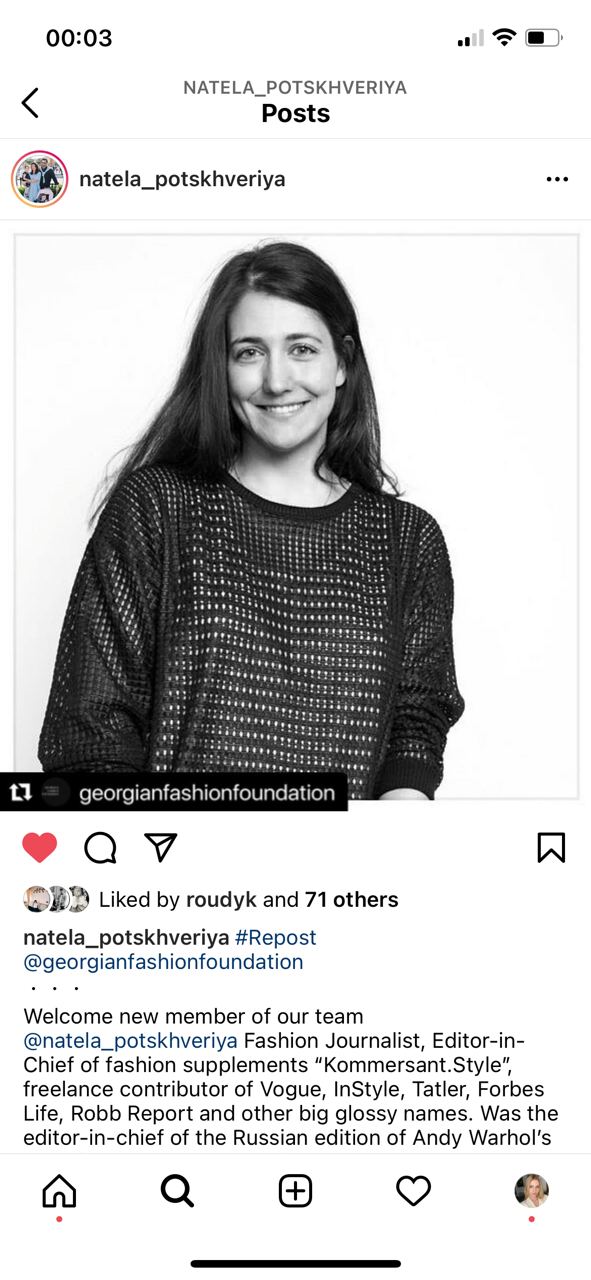Create a new post with plus icon
Viewport: 591px width, 1280px height.
click(x=295, y=1191)
